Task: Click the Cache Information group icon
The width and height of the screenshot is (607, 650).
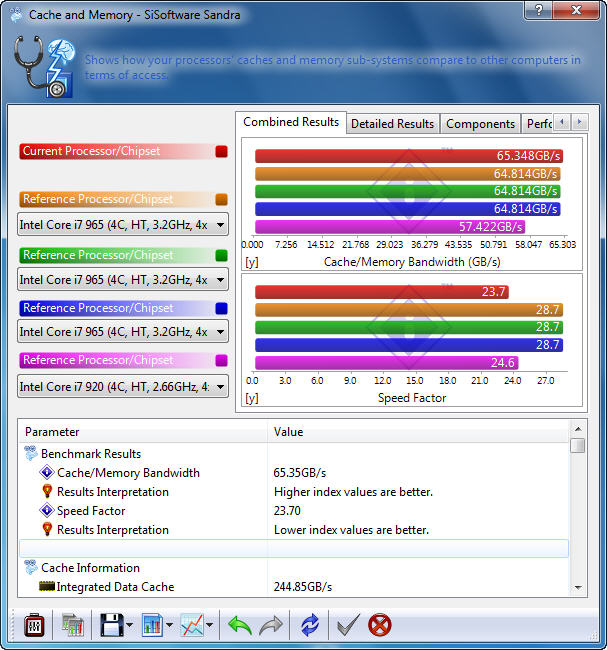Action: point(31,567)
